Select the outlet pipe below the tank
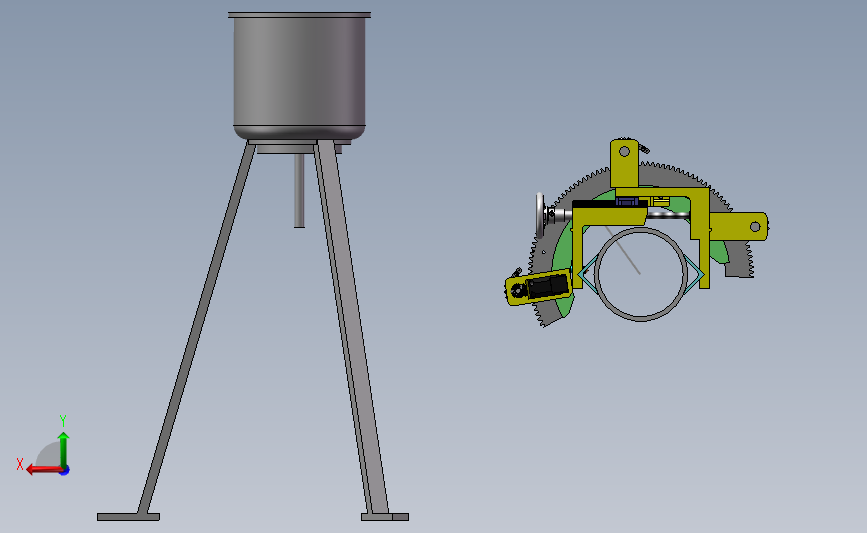The width and height of the screenshot is (867, 533). [299, 191]
